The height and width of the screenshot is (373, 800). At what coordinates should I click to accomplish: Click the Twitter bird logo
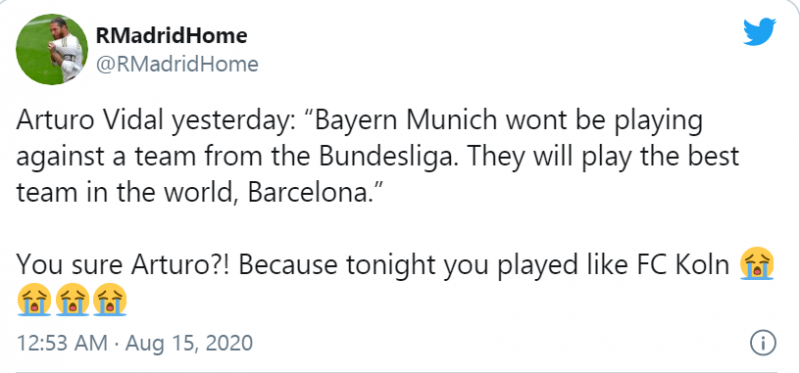(x=759, y=32)
